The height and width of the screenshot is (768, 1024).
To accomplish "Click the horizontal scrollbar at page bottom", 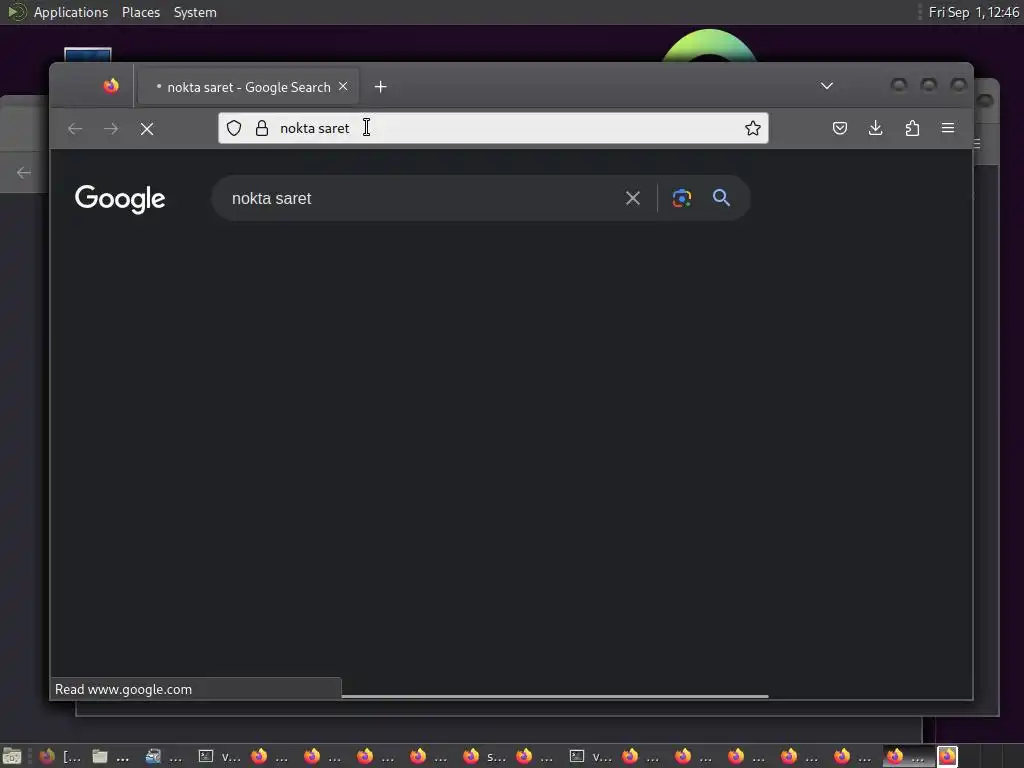I will pos(554,696).
